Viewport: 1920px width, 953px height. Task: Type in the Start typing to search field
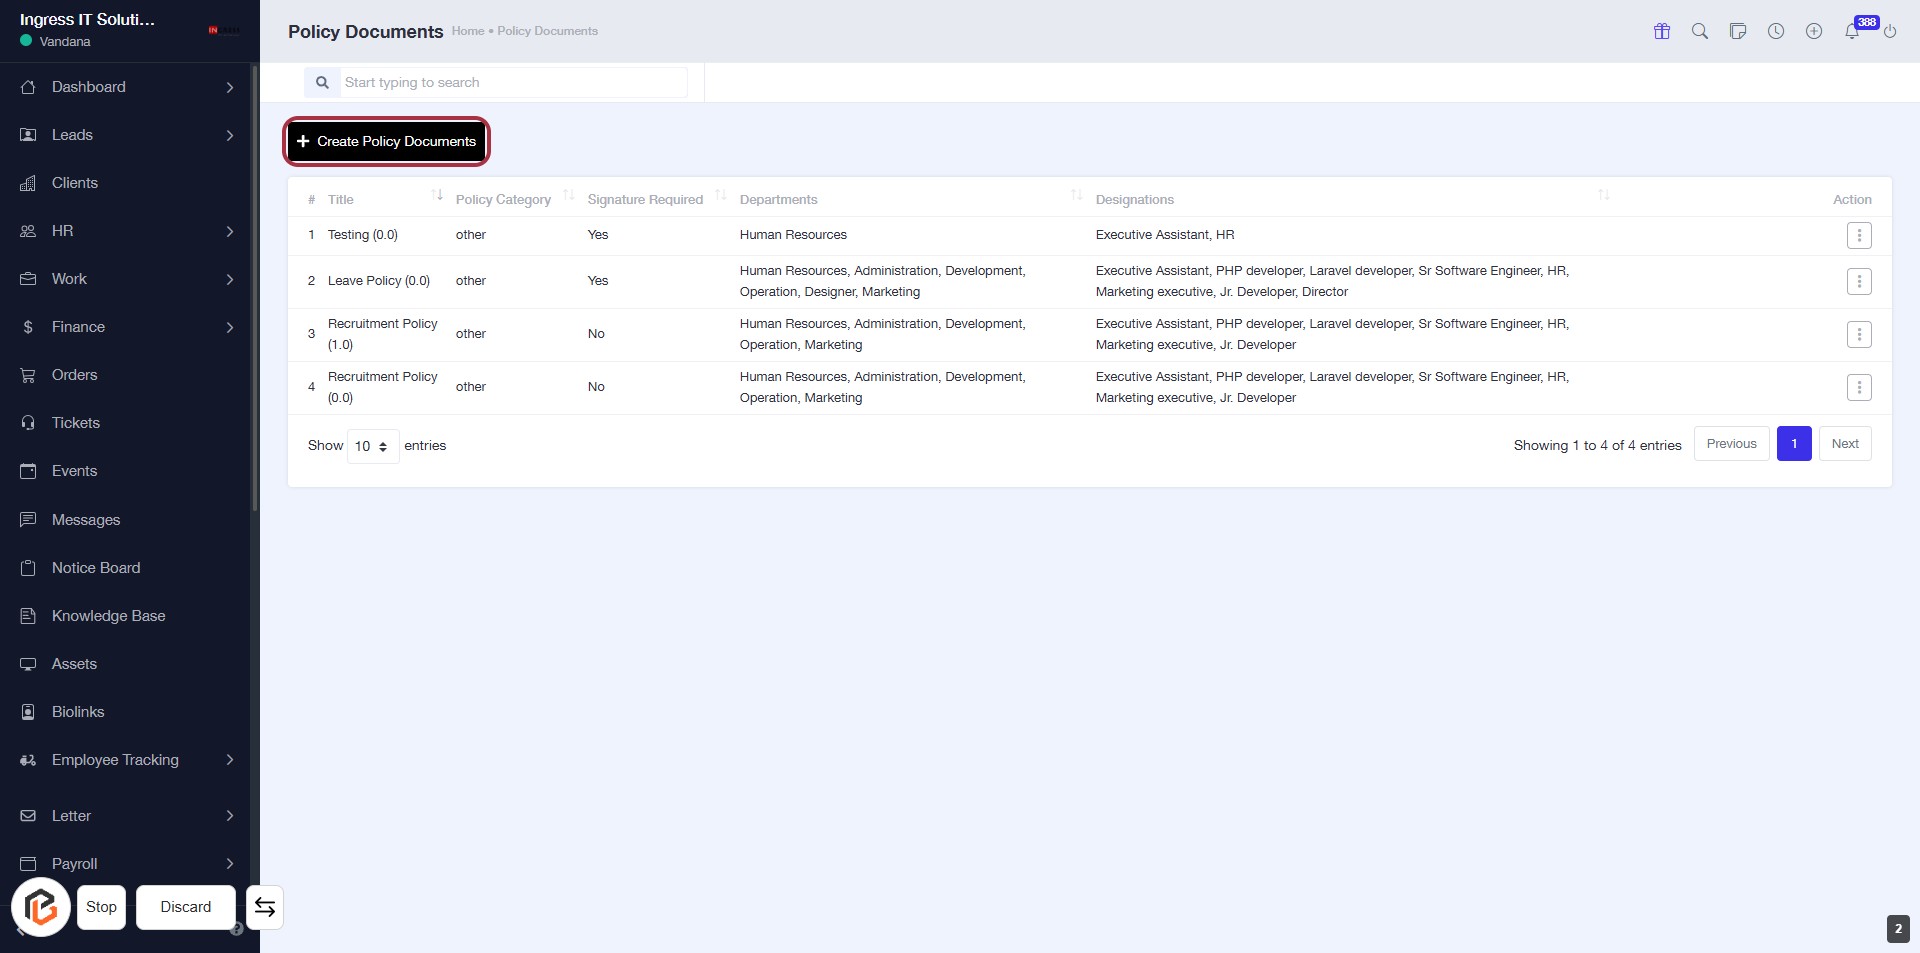pos(512,83)
